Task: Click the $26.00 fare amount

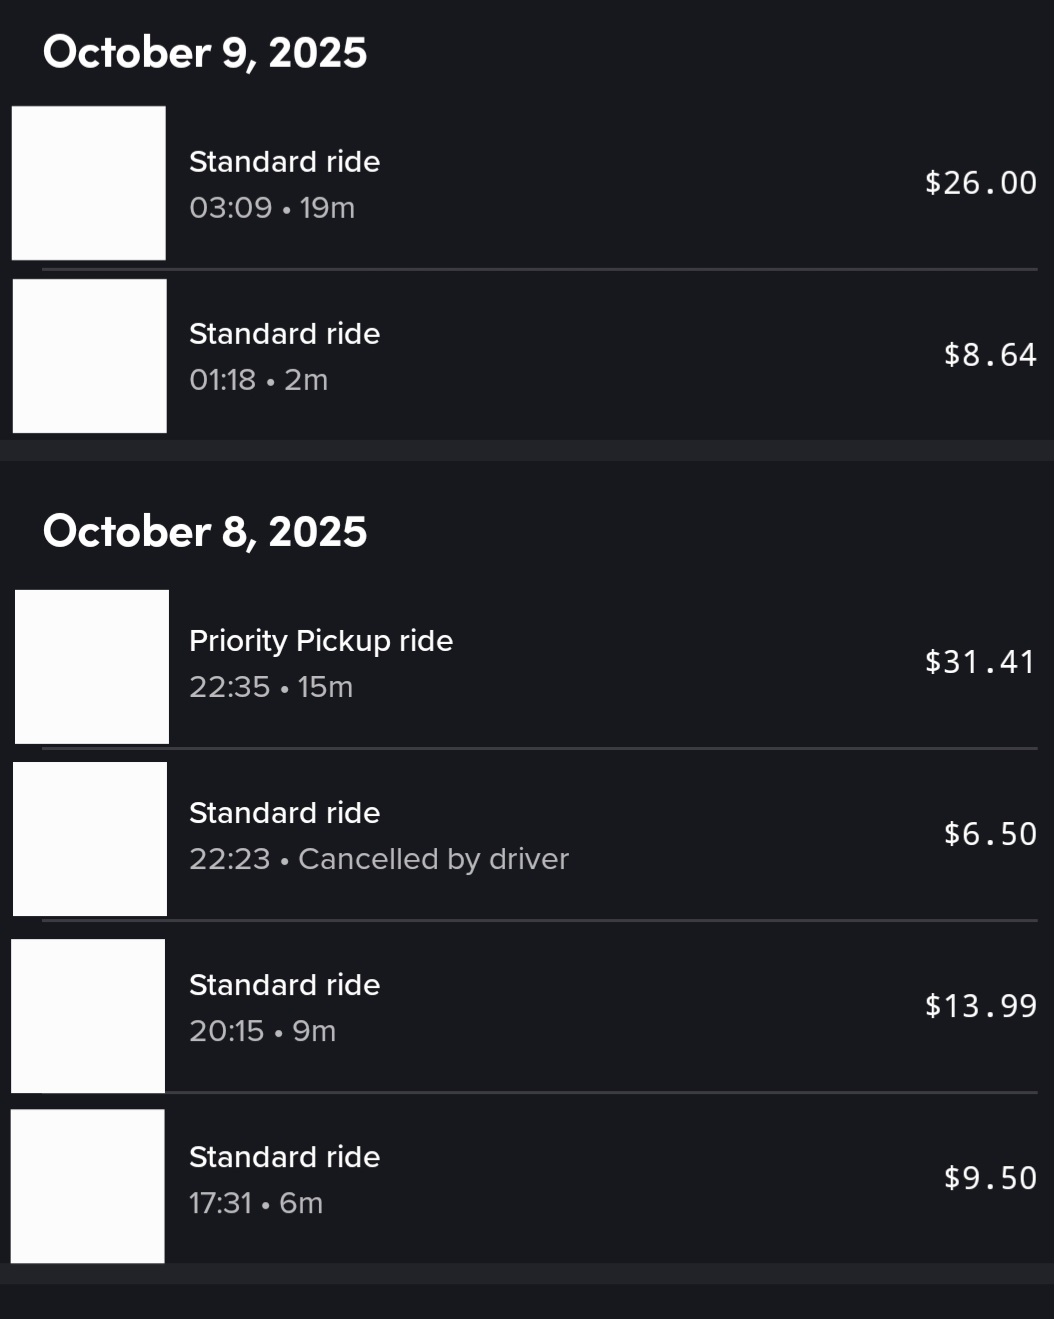Action: click(980, 183)
